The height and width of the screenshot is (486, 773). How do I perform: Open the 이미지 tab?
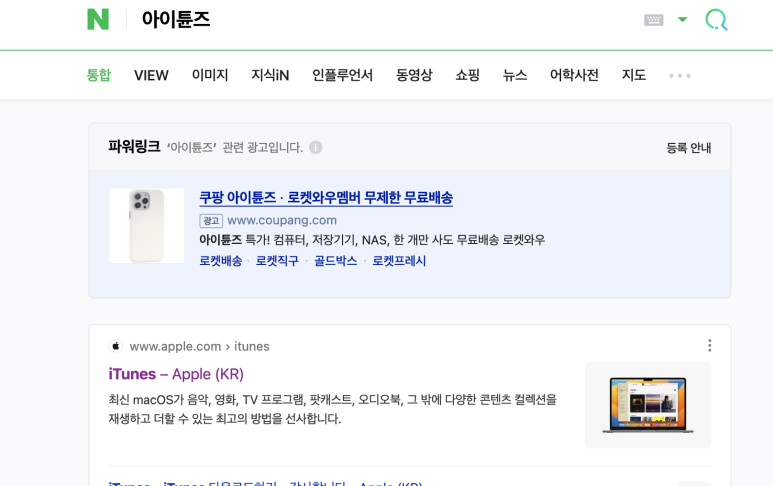(x=210, y=75)
